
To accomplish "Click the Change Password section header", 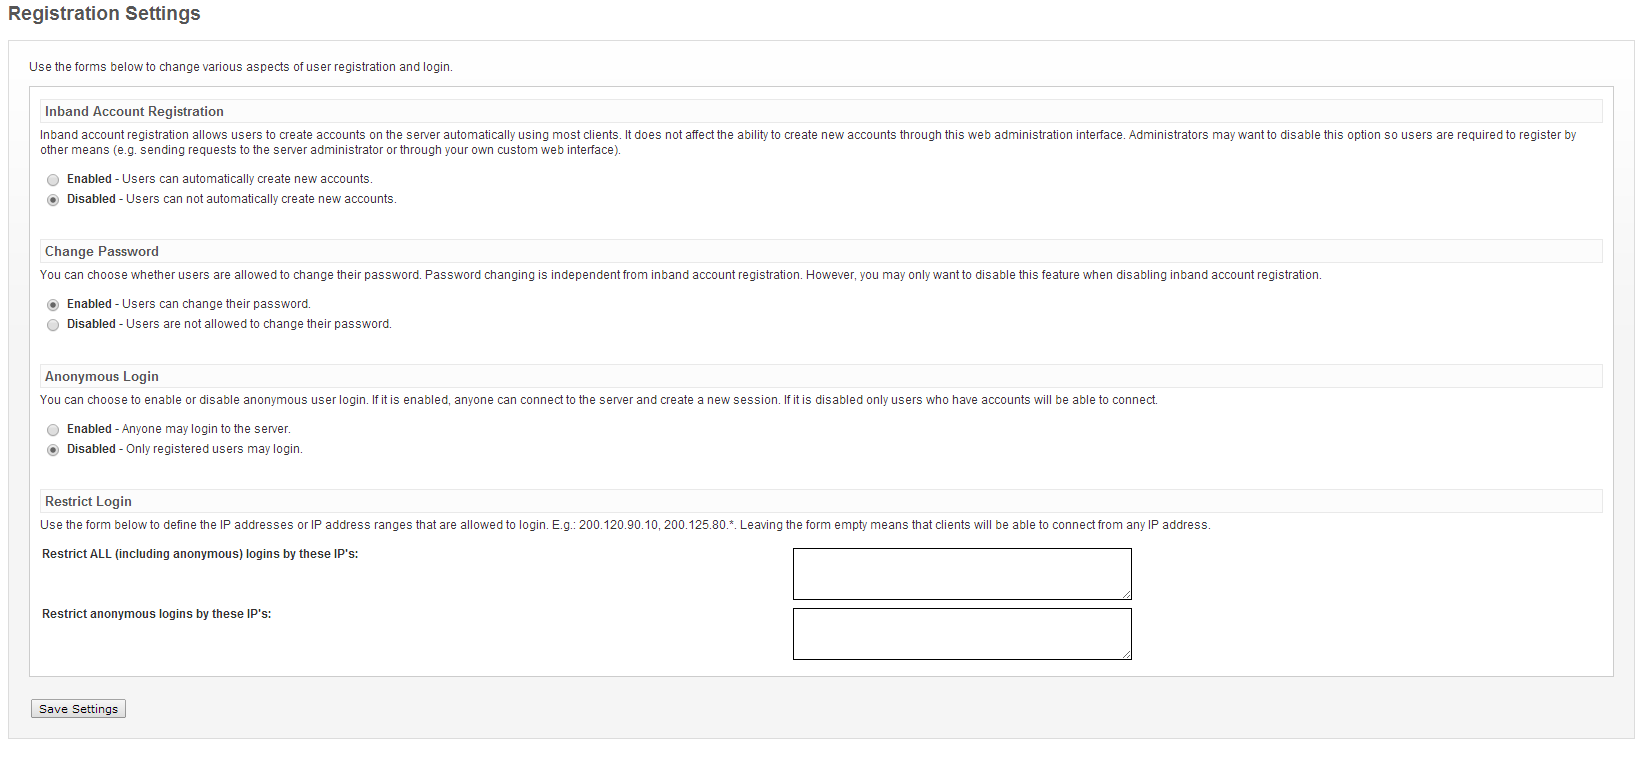I will (102, 251).
